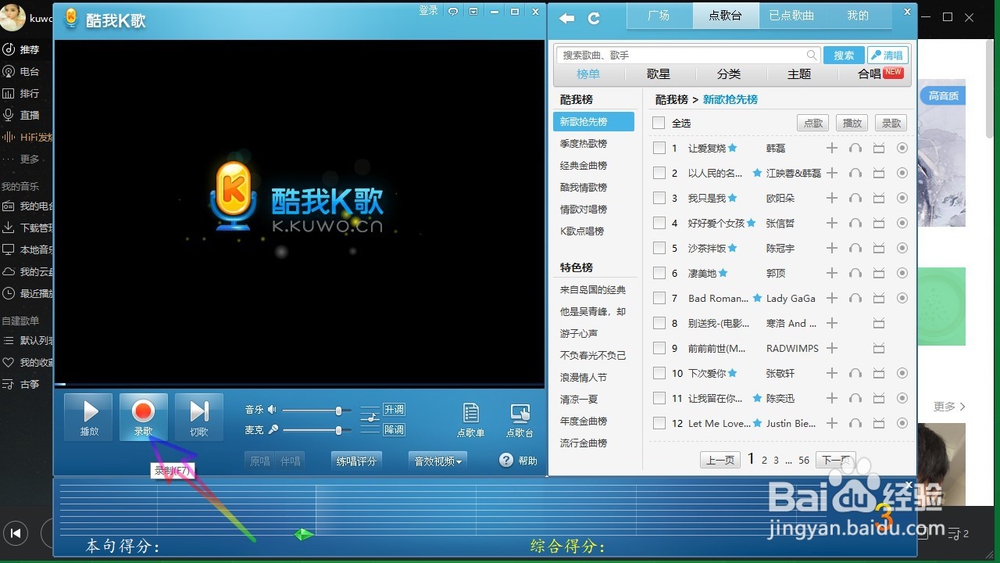Select the 分类 category tab
The image size is (1000, 563).
pyautogui.click(x=728, y=74)
